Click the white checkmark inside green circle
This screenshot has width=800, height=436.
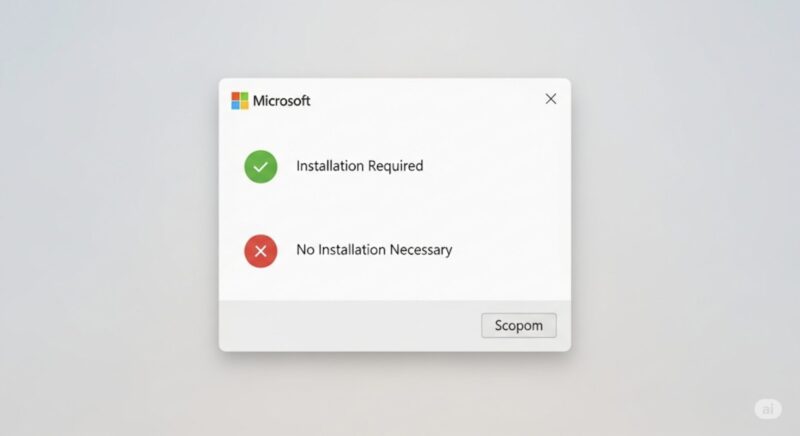point(261,167)
